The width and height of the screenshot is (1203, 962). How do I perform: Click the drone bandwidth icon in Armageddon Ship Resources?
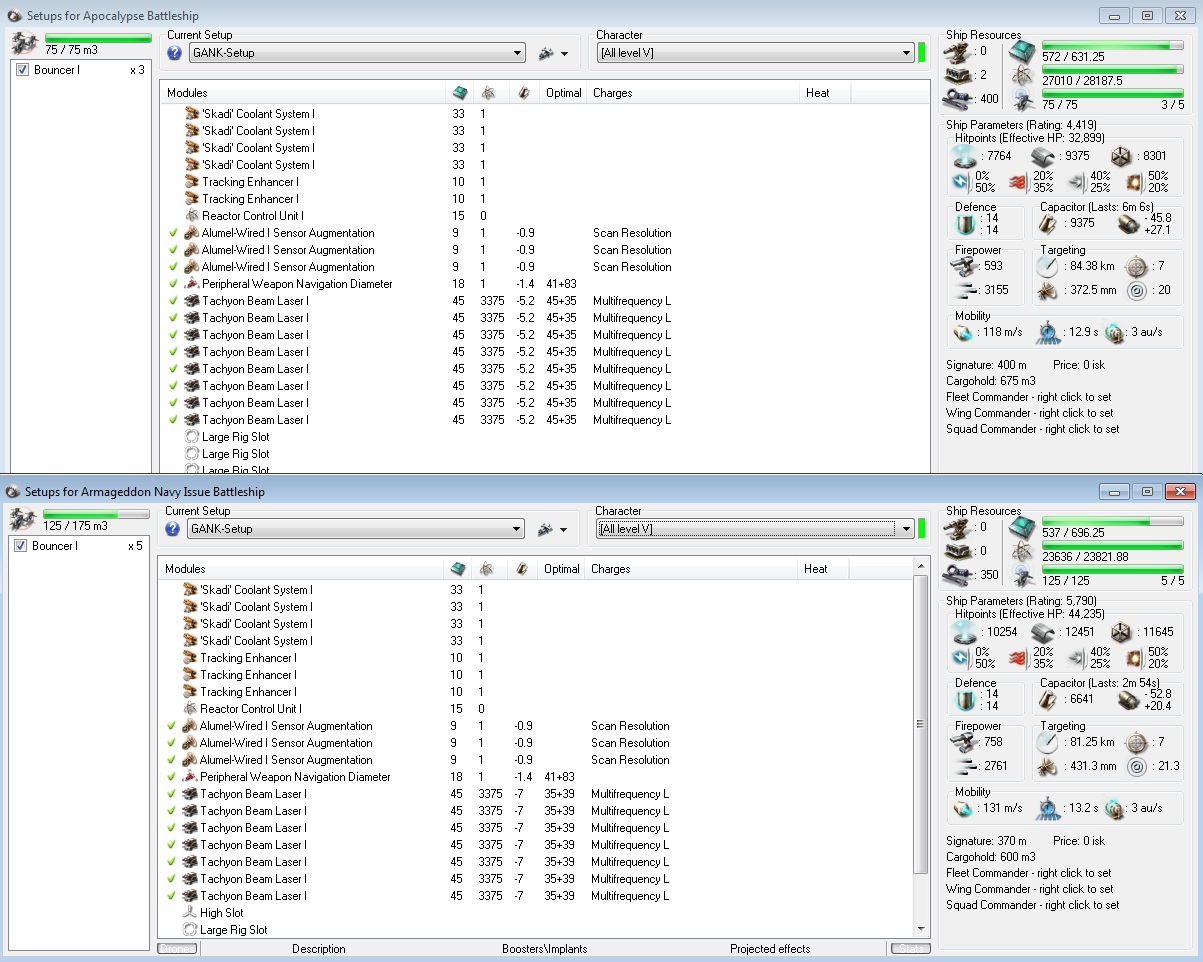click(x=1022, y=577)
